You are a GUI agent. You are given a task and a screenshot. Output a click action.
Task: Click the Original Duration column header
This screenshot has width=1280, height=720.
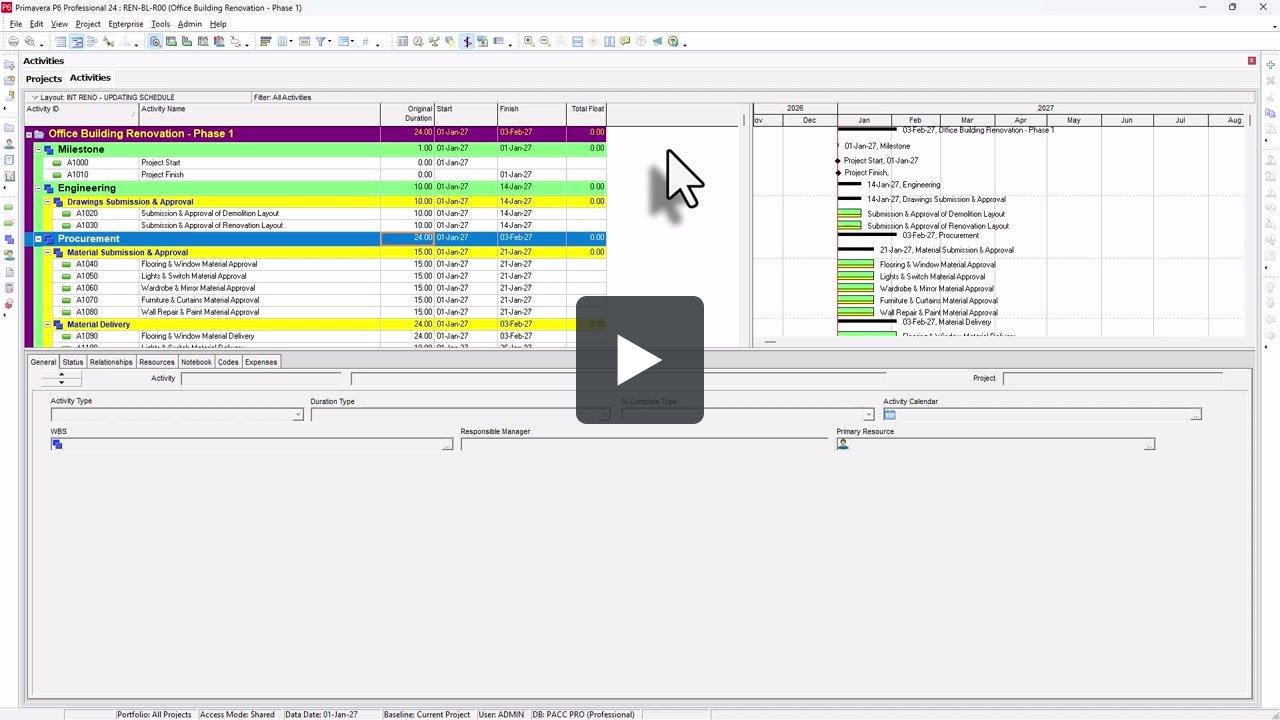click(x=407, y=114)
